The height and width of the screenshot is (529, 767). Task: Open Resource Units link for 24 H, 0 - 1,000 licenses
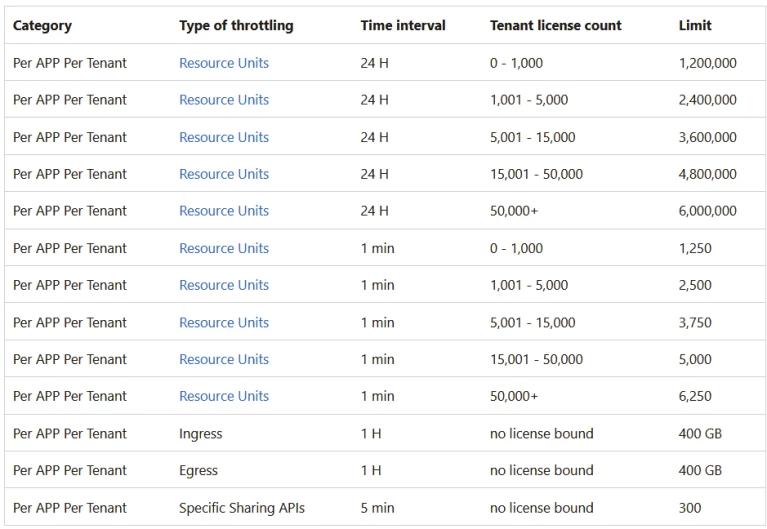[224, 63]
